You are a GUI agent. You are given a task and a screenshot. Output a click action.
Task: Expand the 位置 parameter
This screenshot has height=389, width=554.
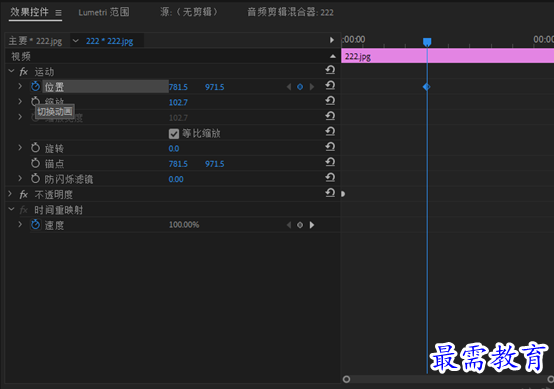(x=20, y=86)
